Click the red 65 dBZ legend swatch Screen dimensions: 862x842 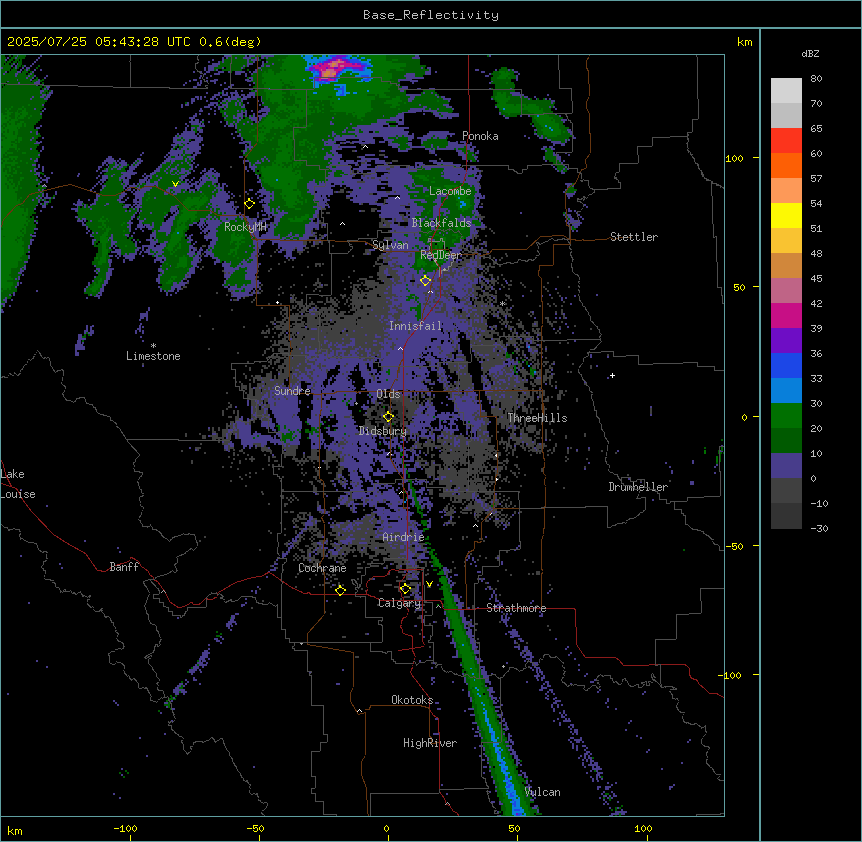point(786,140)
